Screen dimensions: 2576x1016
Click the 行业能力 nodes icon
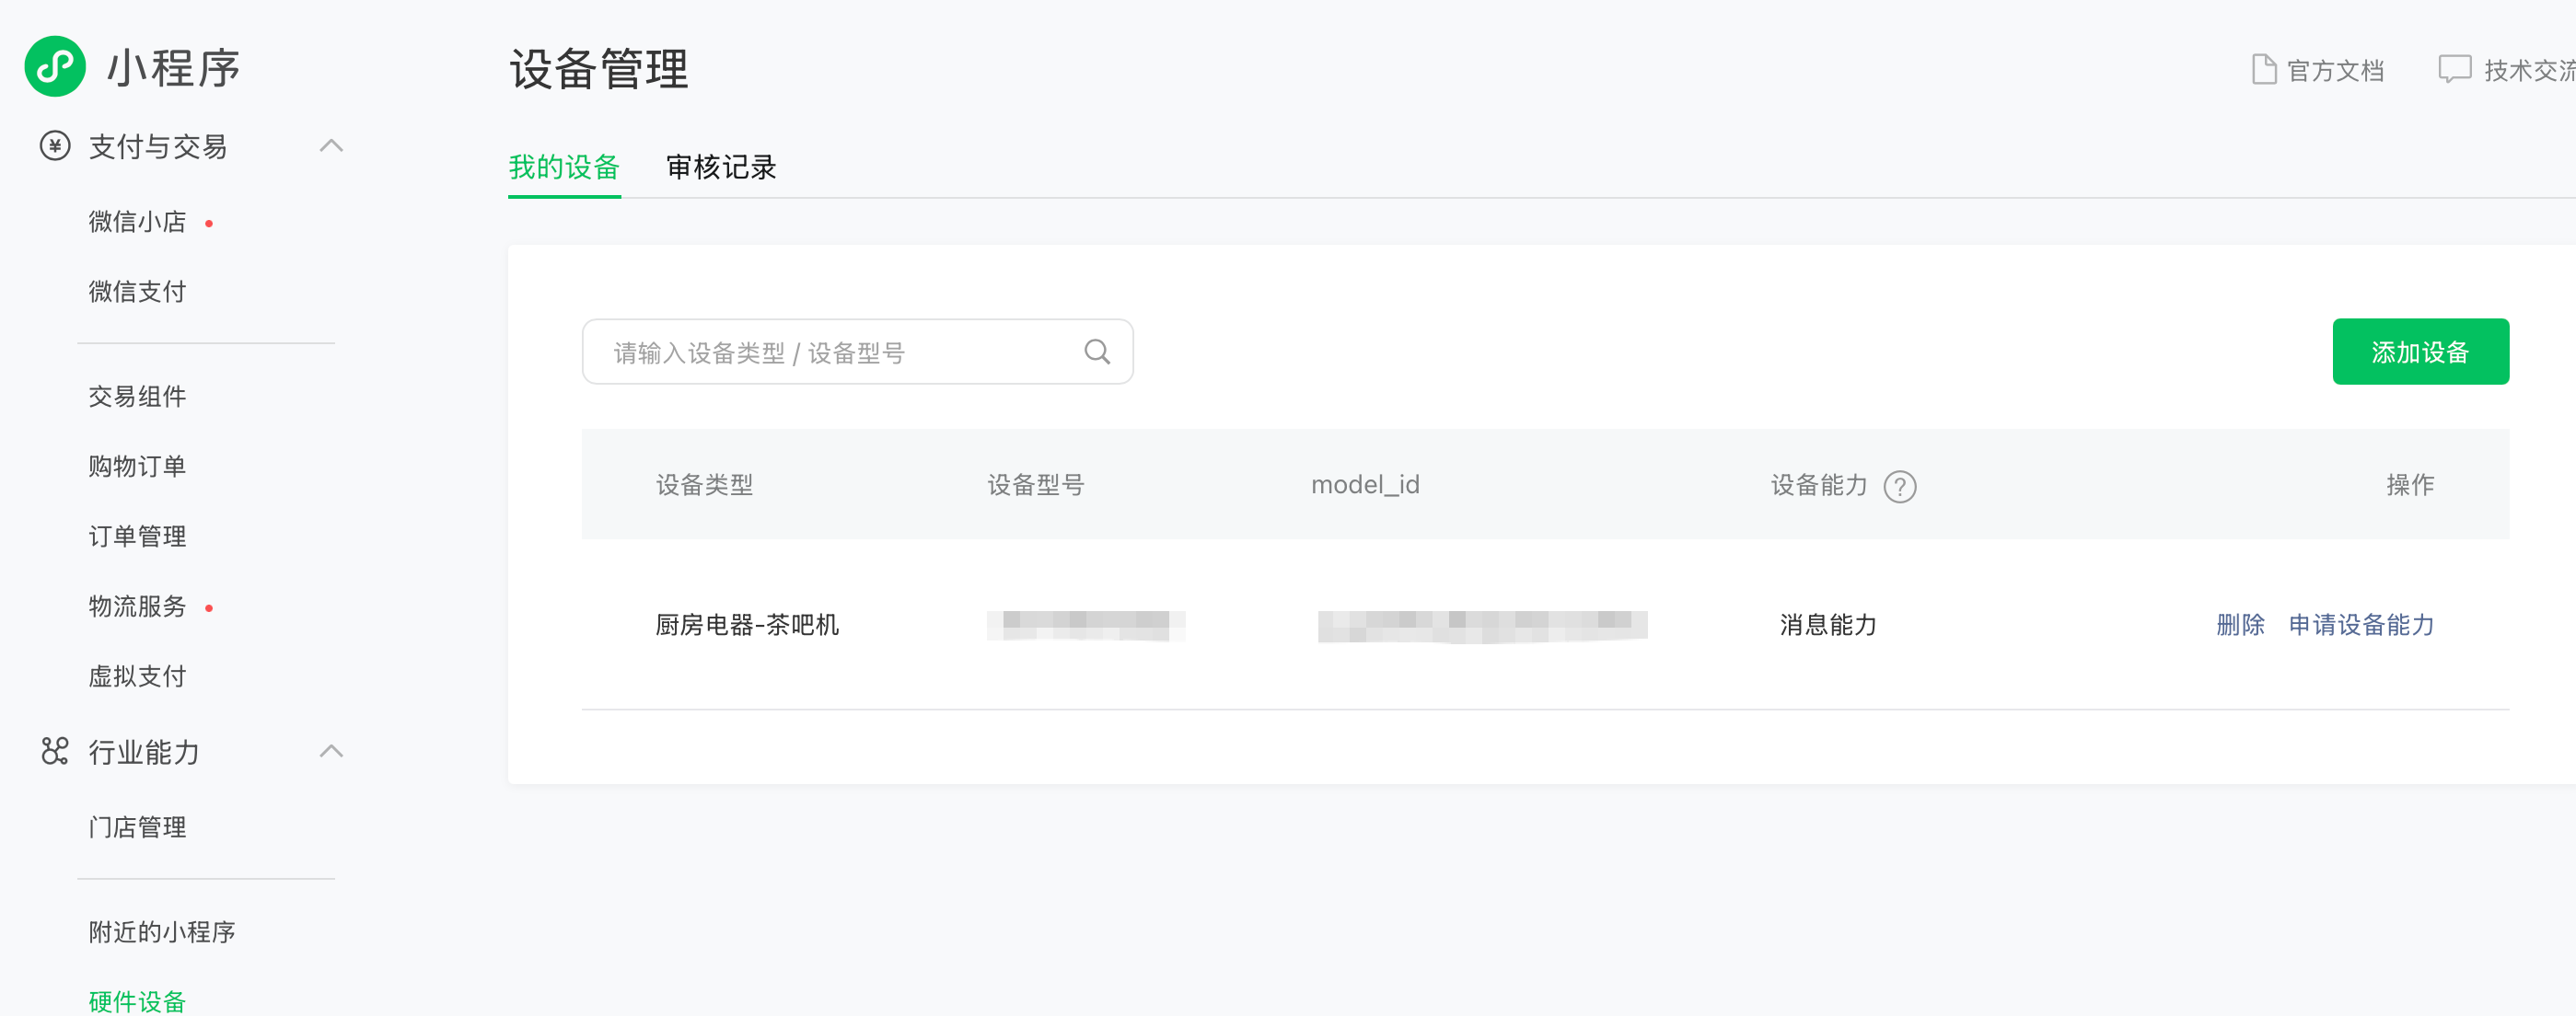[x=55, y=751]
